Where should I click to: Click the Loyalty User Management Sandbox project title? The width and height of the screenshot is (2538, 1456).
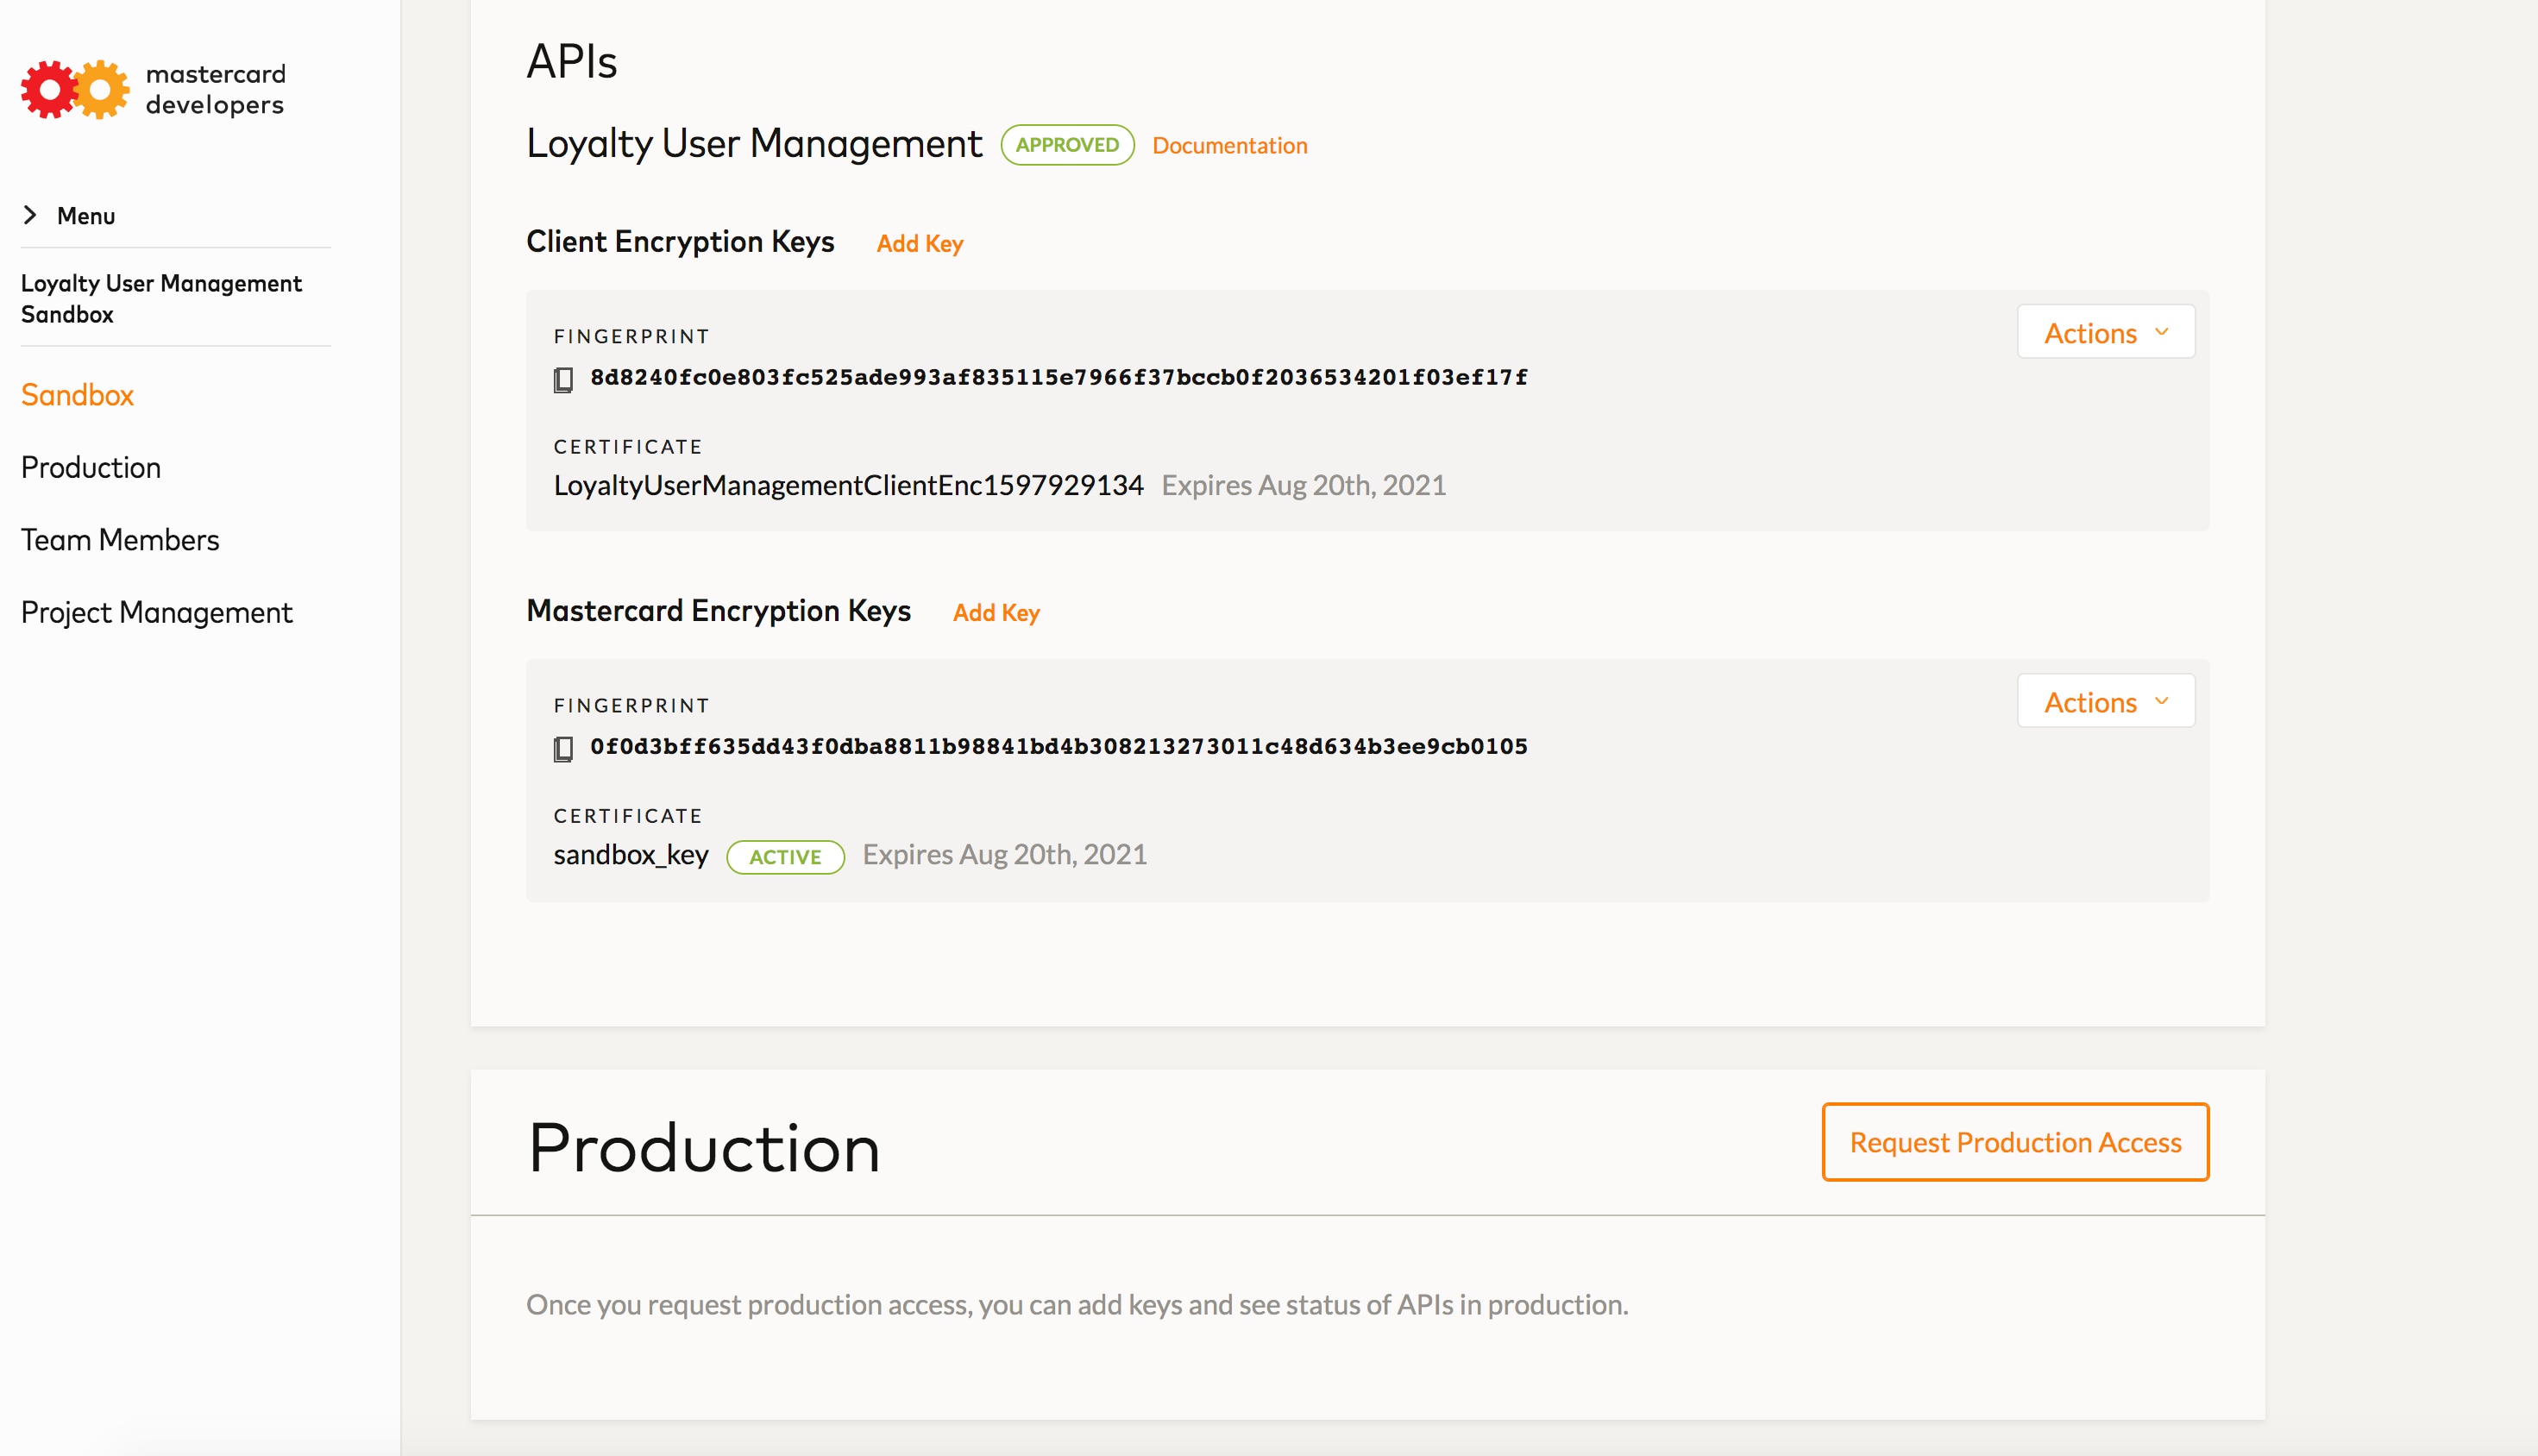(160, 298)
